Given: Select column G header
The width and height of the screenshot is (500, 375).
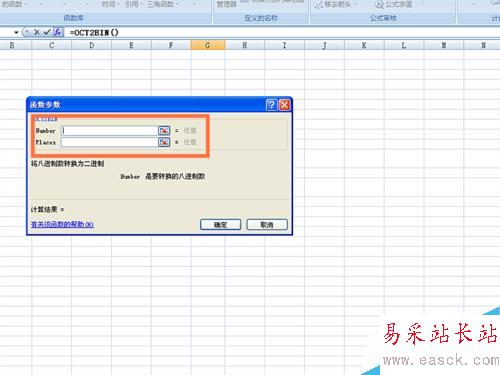Looking at the screenshot, I should point(208,45).
